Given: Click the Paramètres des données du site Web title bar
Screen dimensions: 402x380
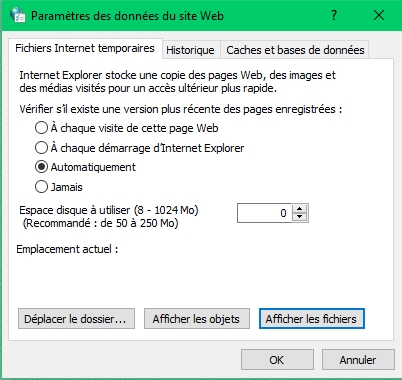Looking at the screenshot, I should pyautogui.click(x=127, y=16).
